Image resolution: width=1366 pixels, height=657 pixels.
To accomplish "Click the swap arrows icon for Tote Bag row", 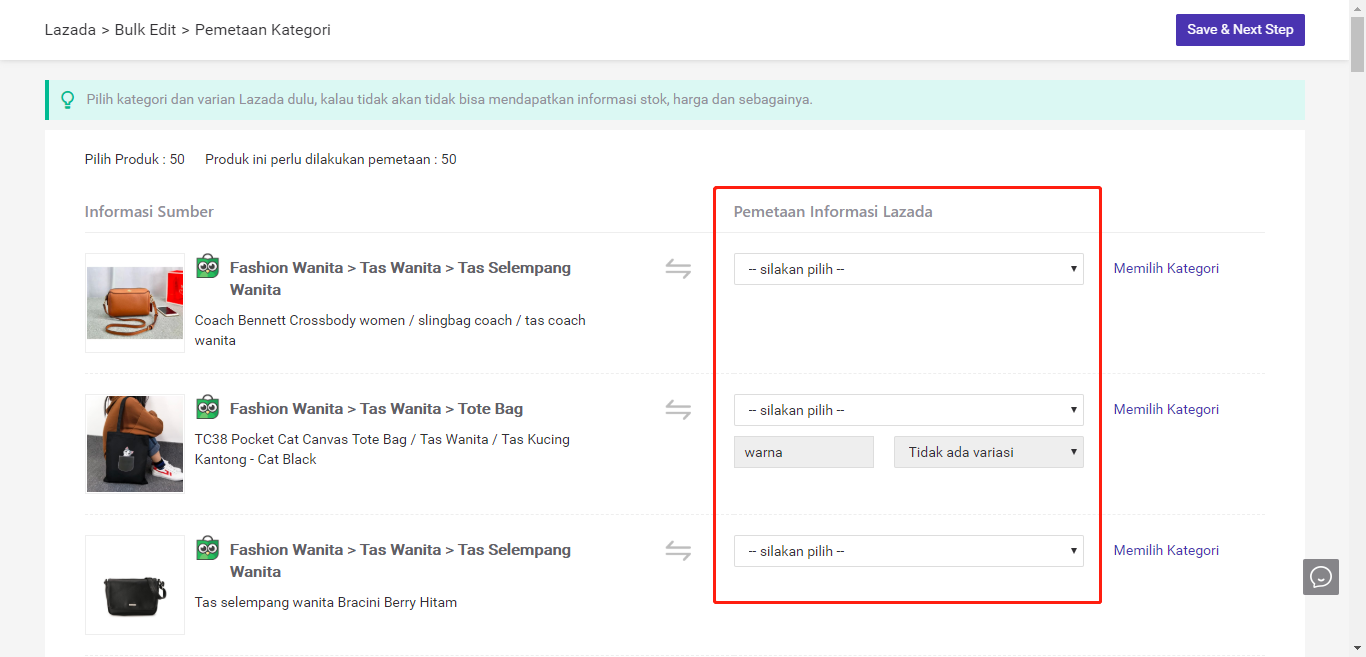I will tap(678, 409).
